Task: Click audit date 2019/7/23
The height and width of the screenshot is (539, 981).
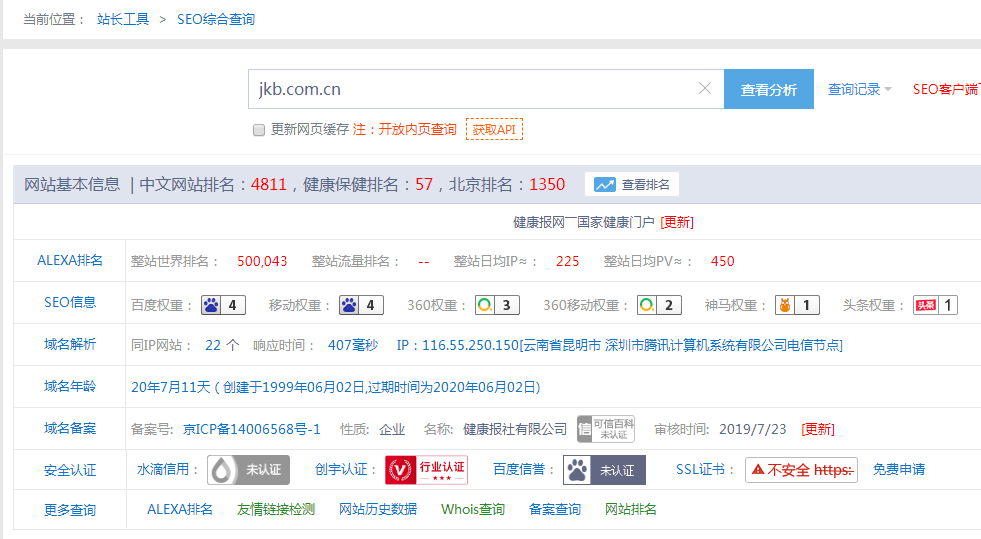Action: tap(753, 429)
